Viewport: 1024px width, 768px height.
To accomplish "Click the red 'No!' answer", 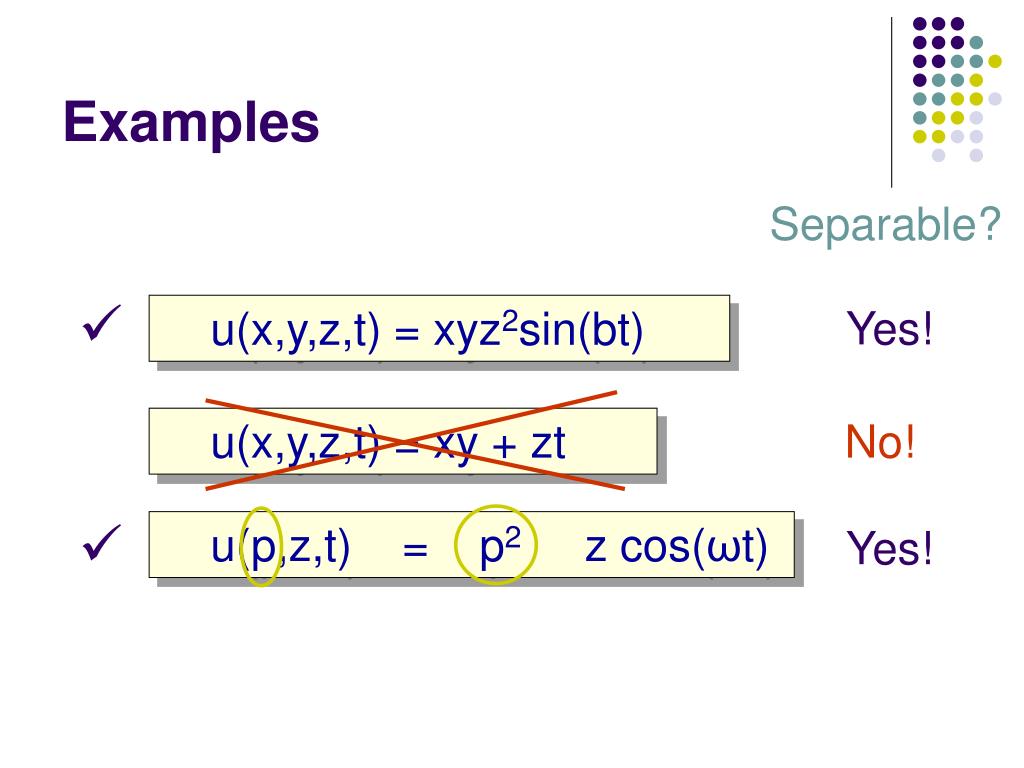I will click(880, 442).
